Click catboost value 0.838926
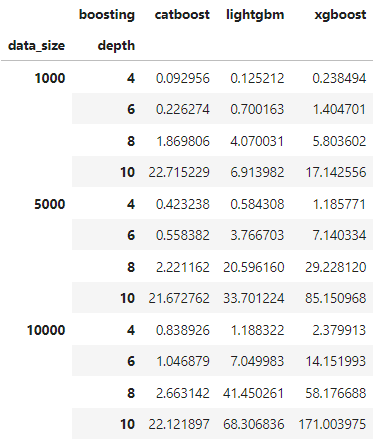The width and height of the screenshot is (376, 445). pos(183,330)
